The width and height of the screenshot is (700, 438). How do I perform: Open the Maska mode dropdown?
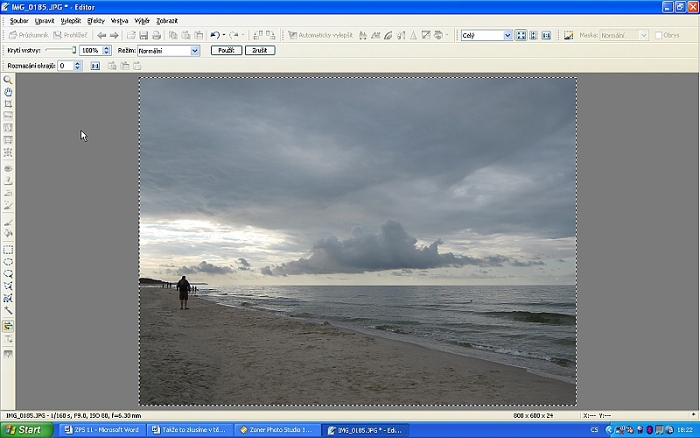tap(624, 35)
